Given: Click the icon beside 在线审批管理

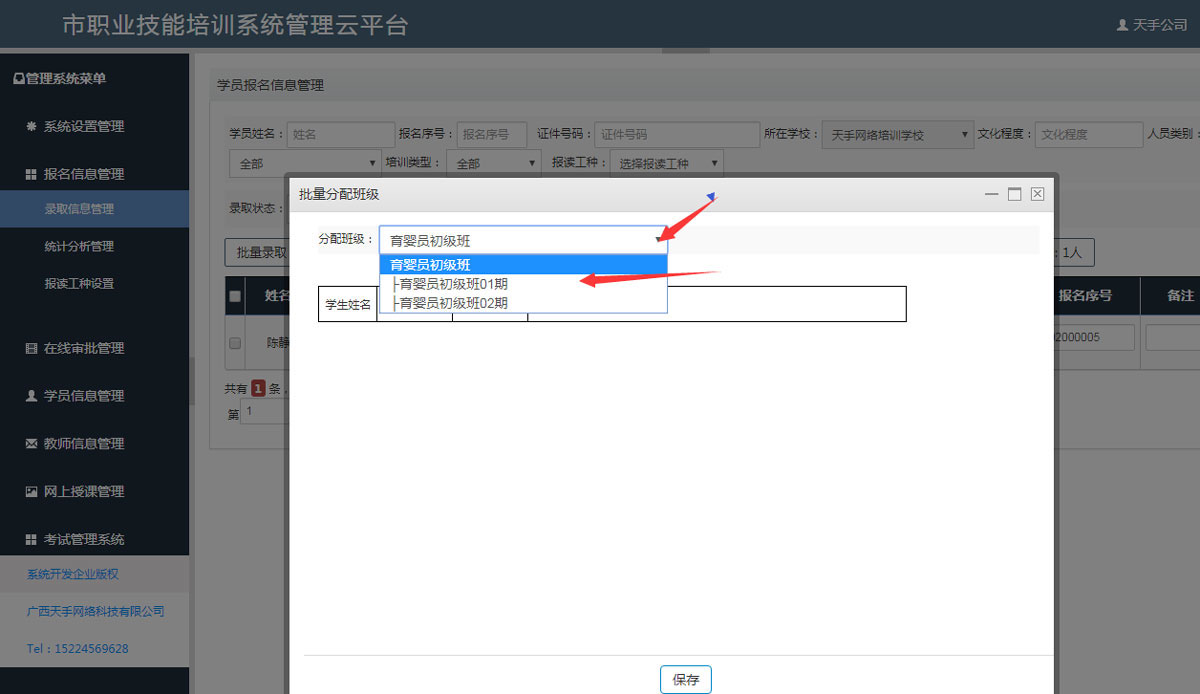Looking at the screenshot, I should tap(31, 349).
